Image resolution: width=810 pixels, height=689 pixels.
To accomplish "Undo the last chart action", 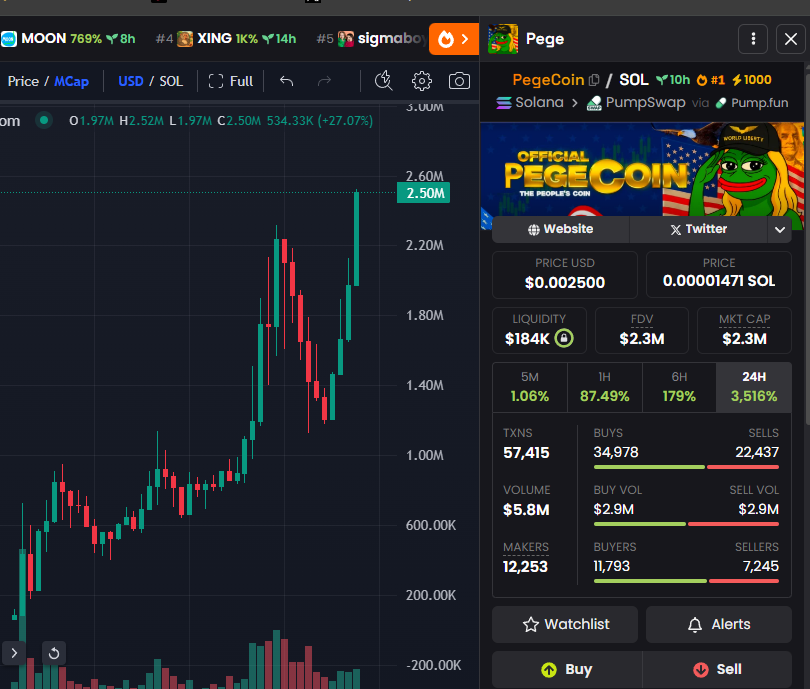I will point(287,81).
